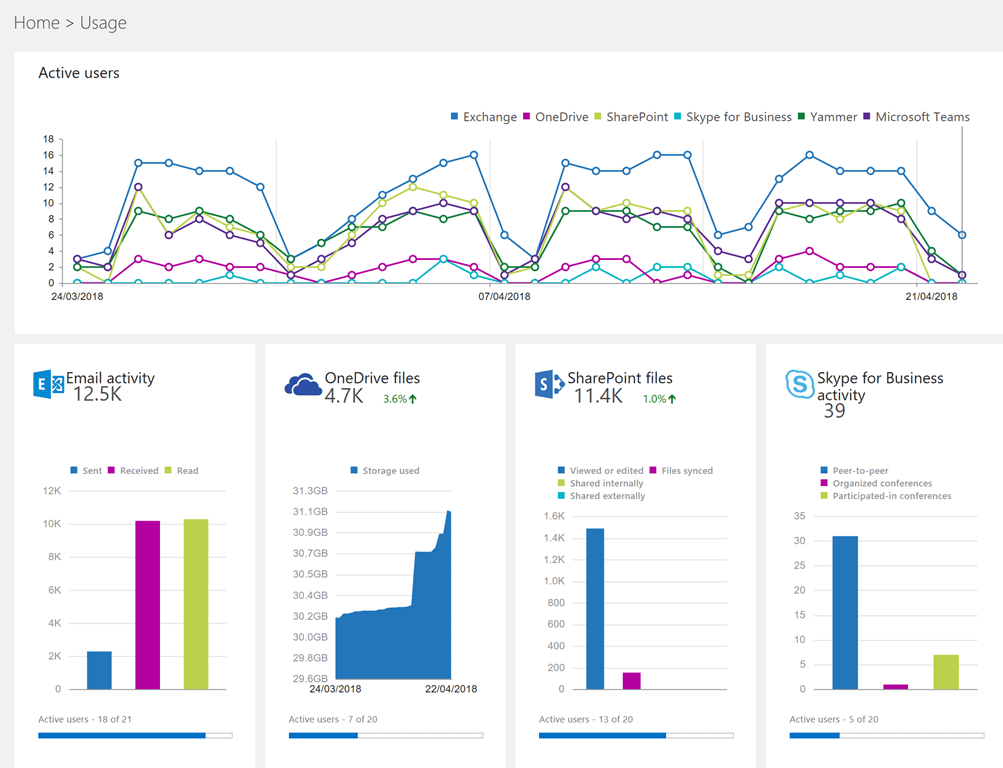Click 'Active users - 5 of 20' text
Image resolution: width=1003 pixels, height=768 pixels.
click(833, 719)
